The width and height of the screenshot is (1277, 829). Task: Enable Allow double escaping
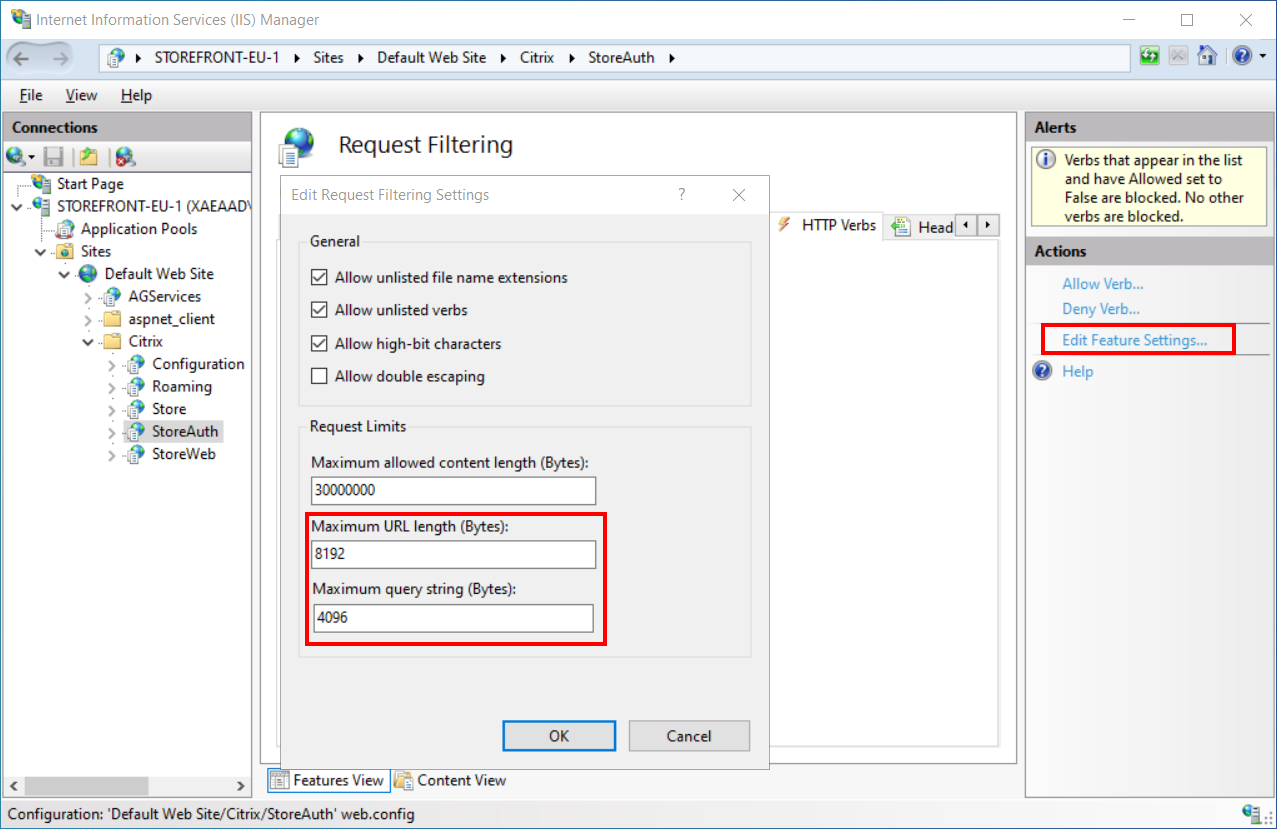coord(320,376)
